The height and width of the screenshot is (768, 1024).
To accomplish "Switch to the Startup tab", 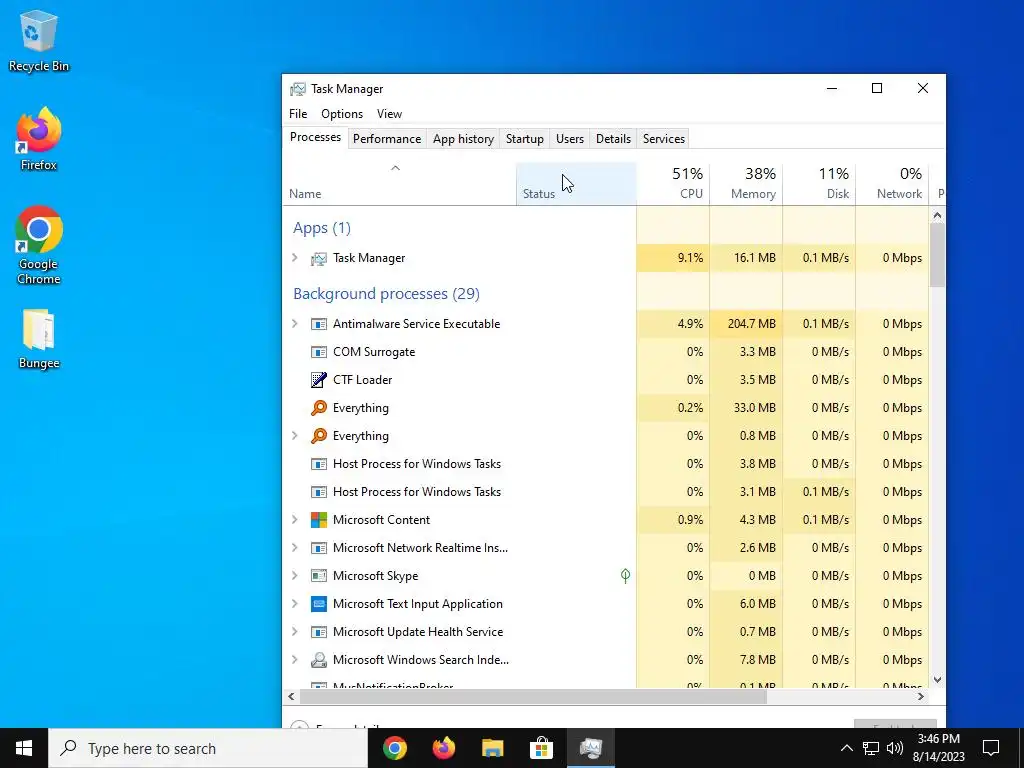I will pyautogui.click(x=524, y=138).
